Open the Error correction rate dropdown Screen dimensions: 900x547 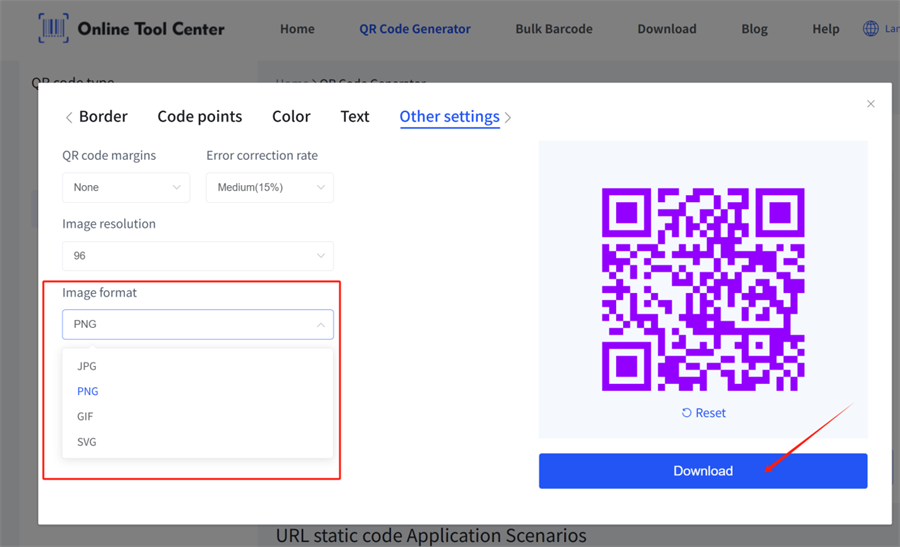point(269,188)
